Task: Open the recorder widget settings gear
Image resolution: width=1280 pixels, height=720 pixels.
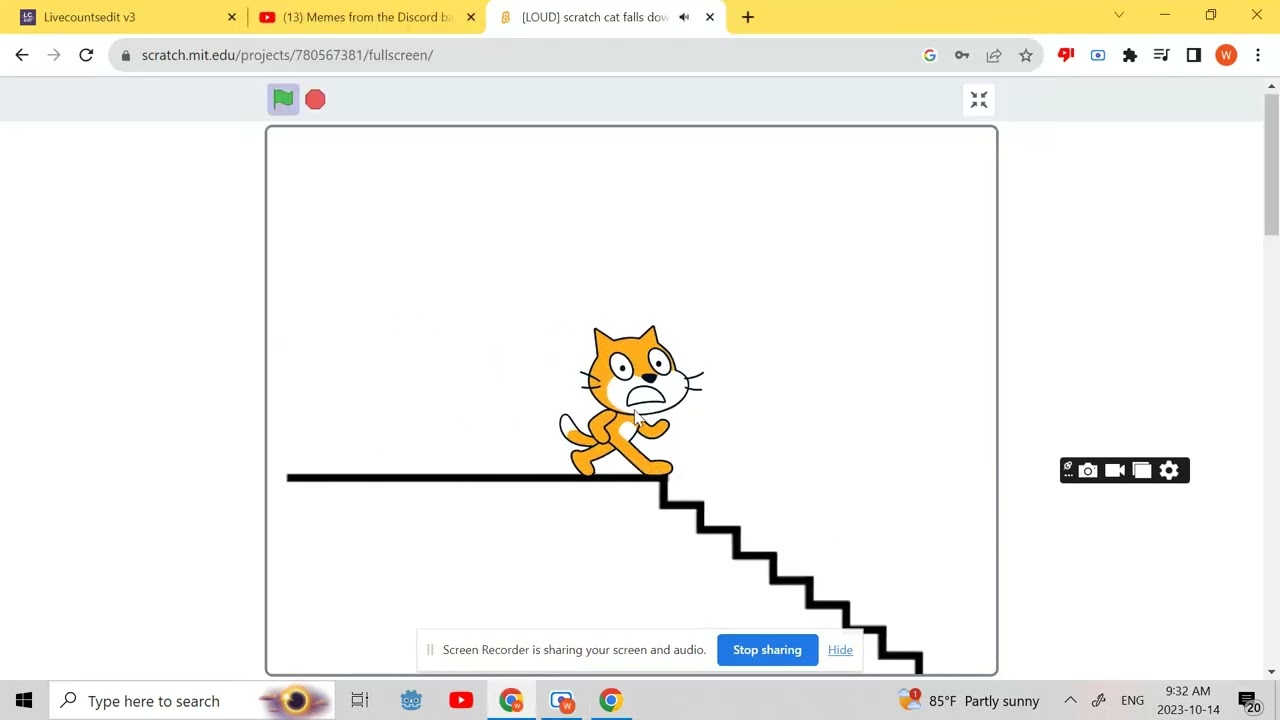Action: (x=1169, y=470)
